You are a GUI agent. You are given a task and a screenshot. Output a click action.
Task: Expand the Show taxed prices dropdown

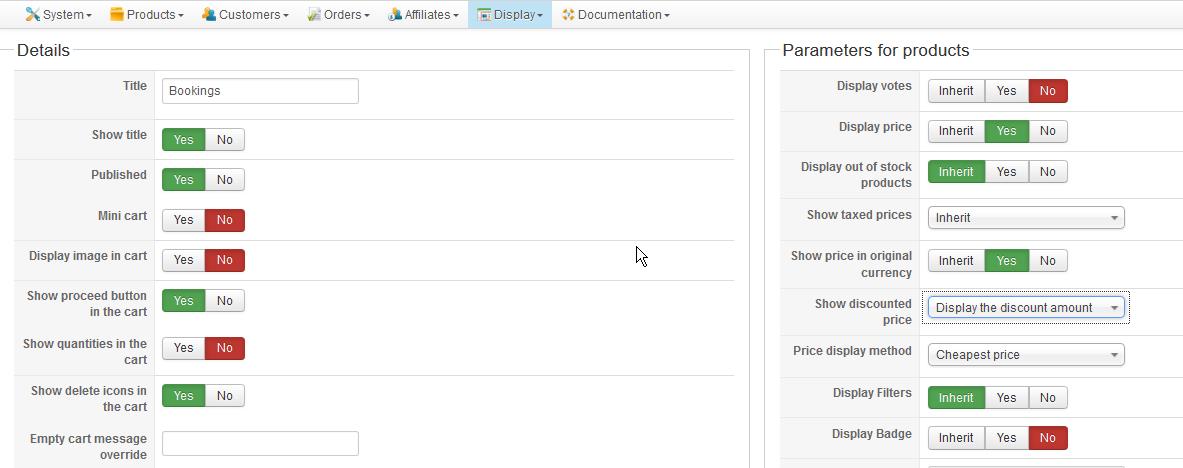coord(1026,218)
